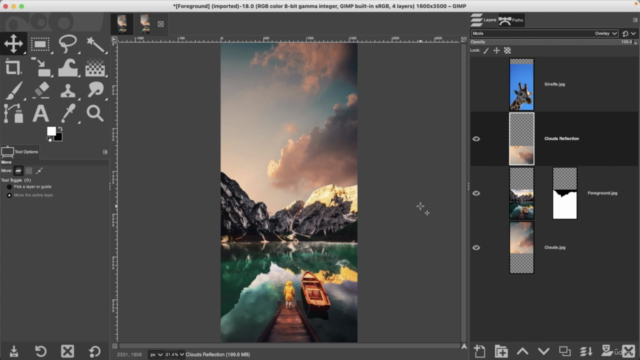Select the Text tool
The image size is (640, 360).
40,113
